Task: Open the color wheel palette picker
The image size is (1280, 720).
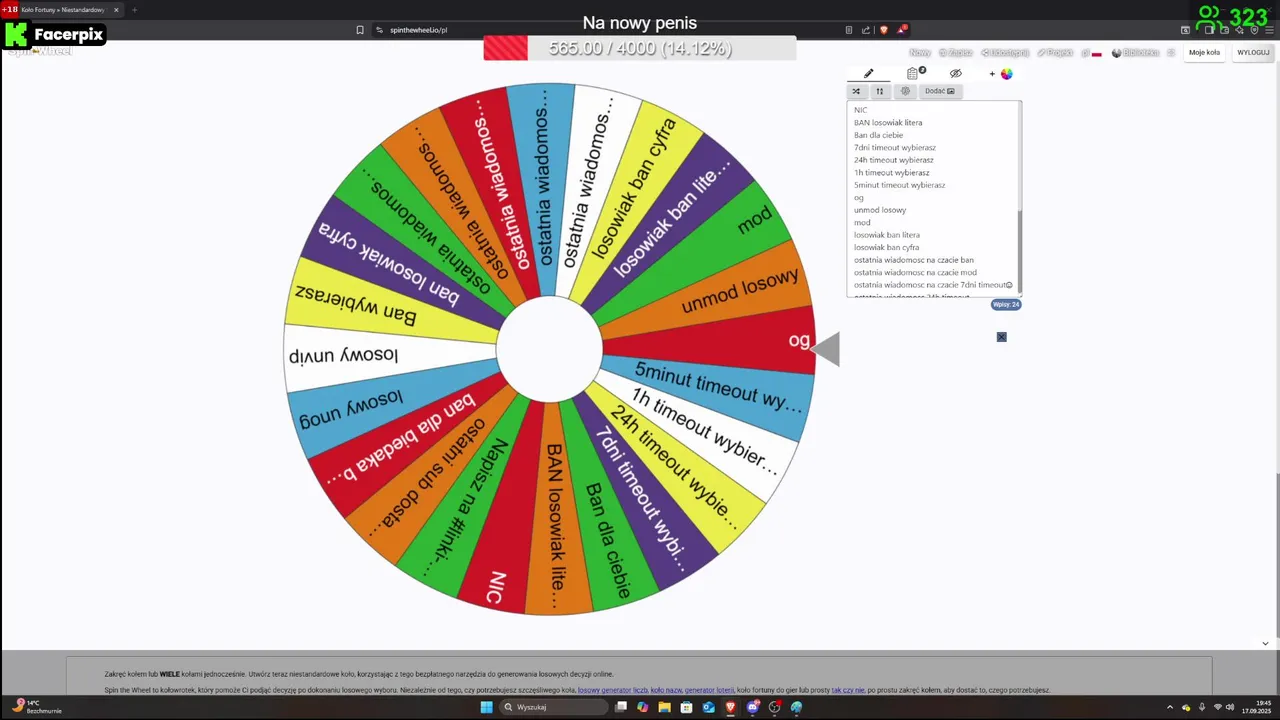Action: (x=1006, y=73)
